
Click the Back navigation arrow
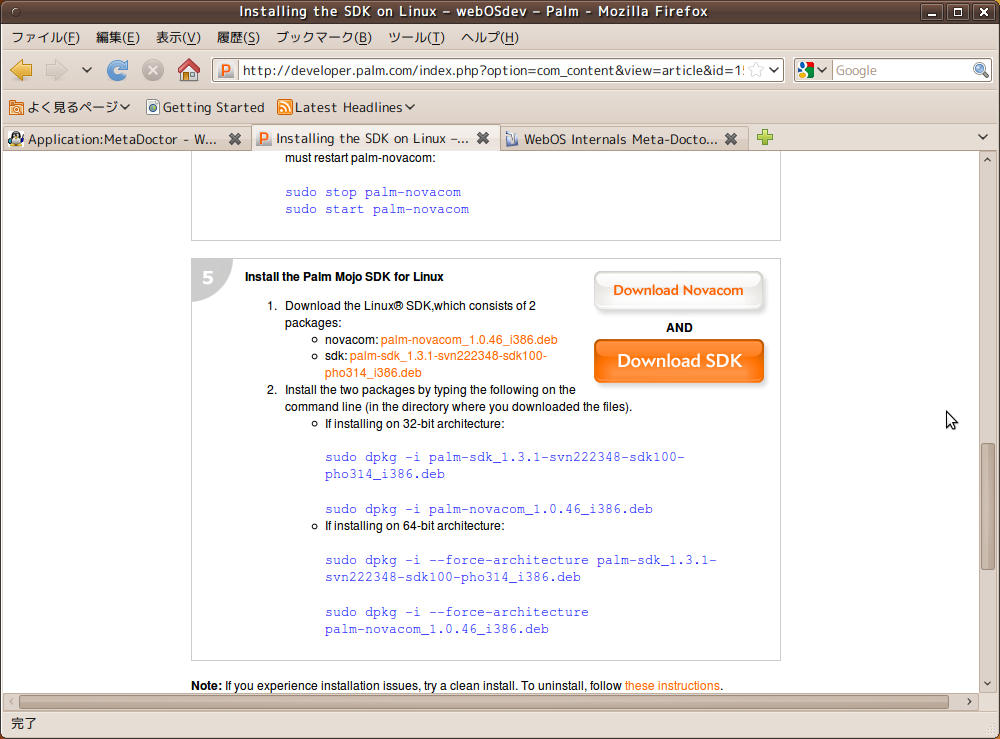click(22, 70)
